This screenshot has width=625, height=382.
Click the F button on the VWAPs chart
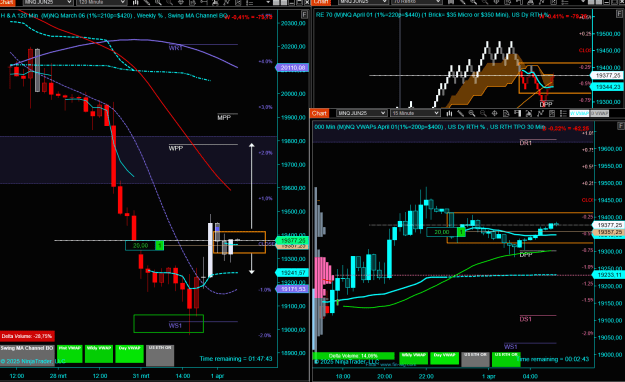621,126
